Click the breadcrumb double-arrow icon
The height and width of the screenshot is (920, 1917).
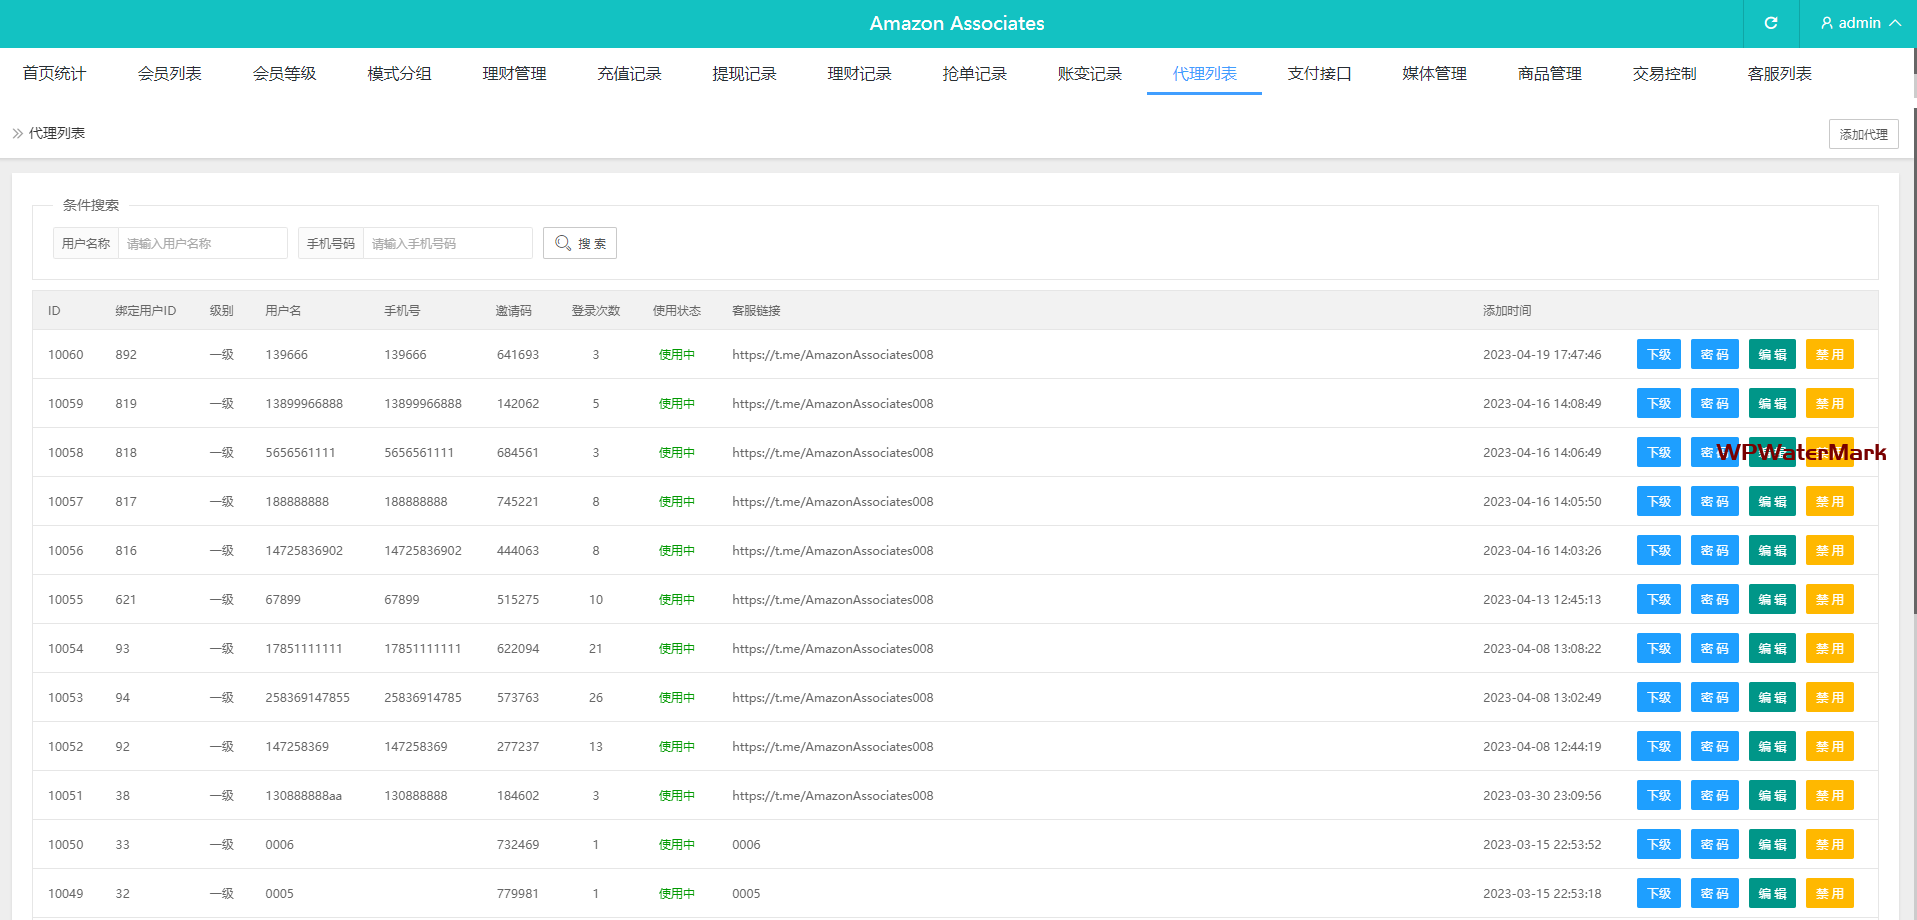pyautogui.click(x=17, y=133)
